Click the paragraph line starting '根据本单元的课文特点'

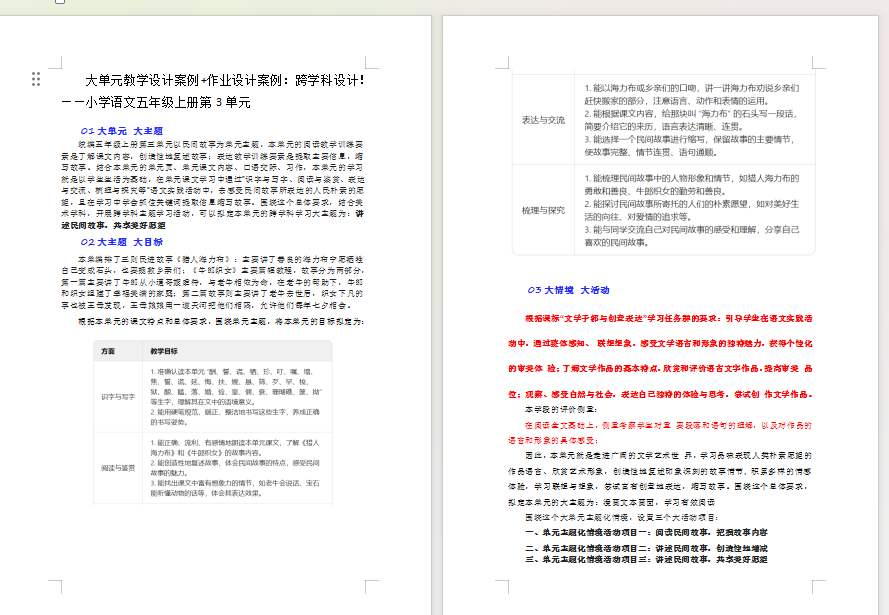(x=221, y=321)
